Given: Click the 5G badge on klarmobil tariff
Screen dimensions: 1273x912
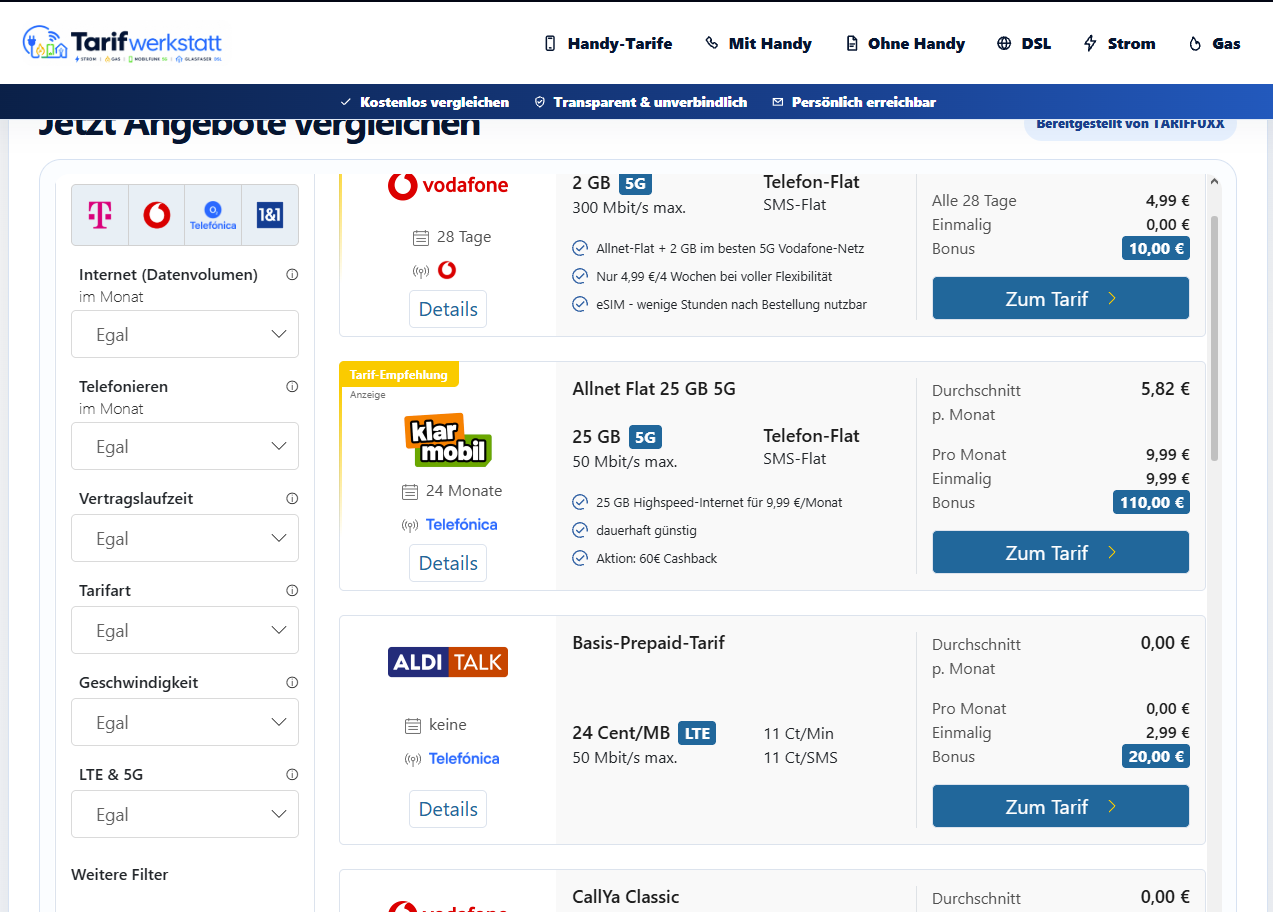Looking at the screenshot, I should pos(645,437).
